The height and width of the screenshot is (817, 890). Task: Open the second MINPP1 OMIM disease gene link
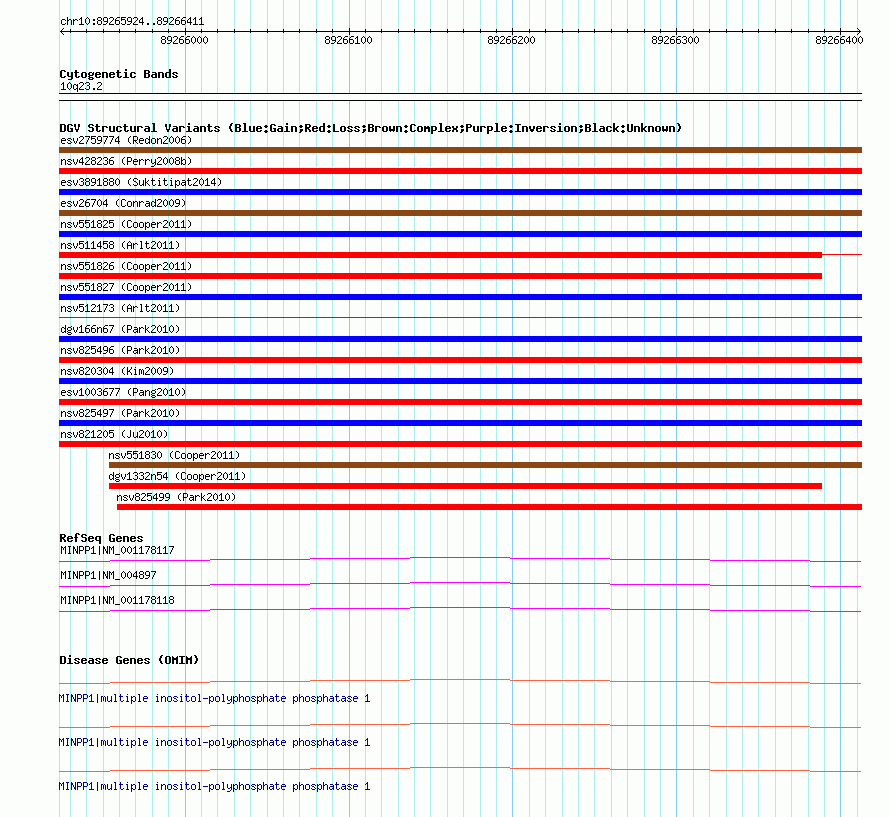point(214,743)
